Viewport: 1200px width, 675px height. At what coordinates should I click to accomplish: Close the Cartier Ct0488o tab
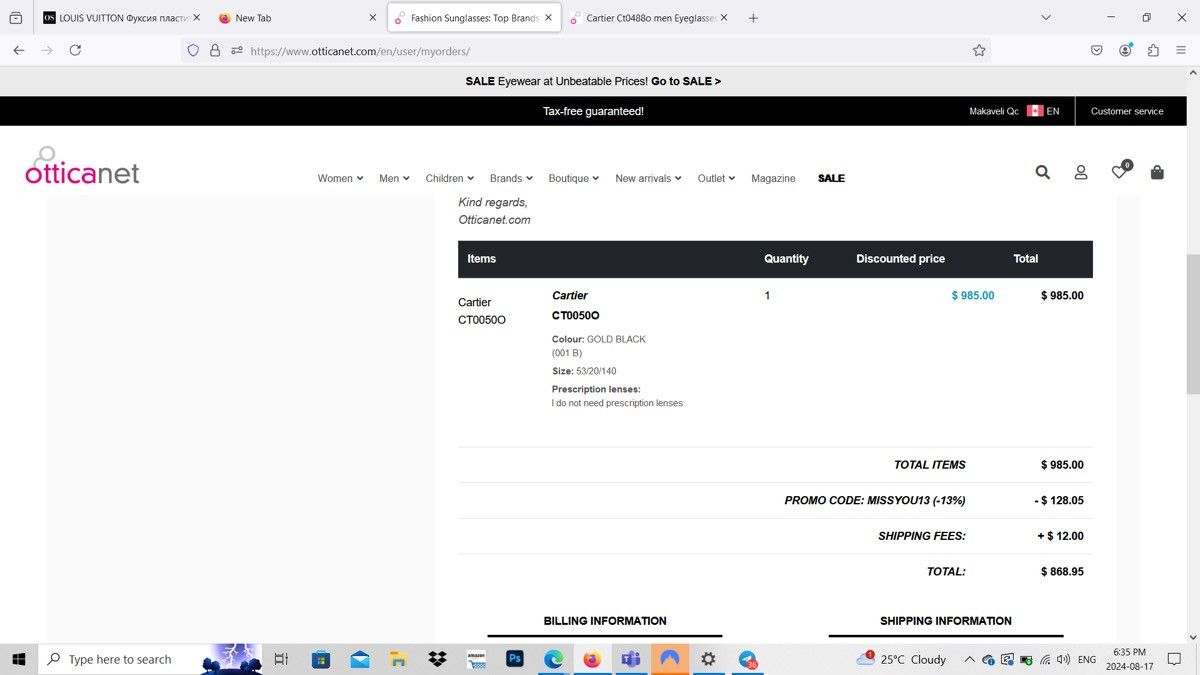coord(724,18)
